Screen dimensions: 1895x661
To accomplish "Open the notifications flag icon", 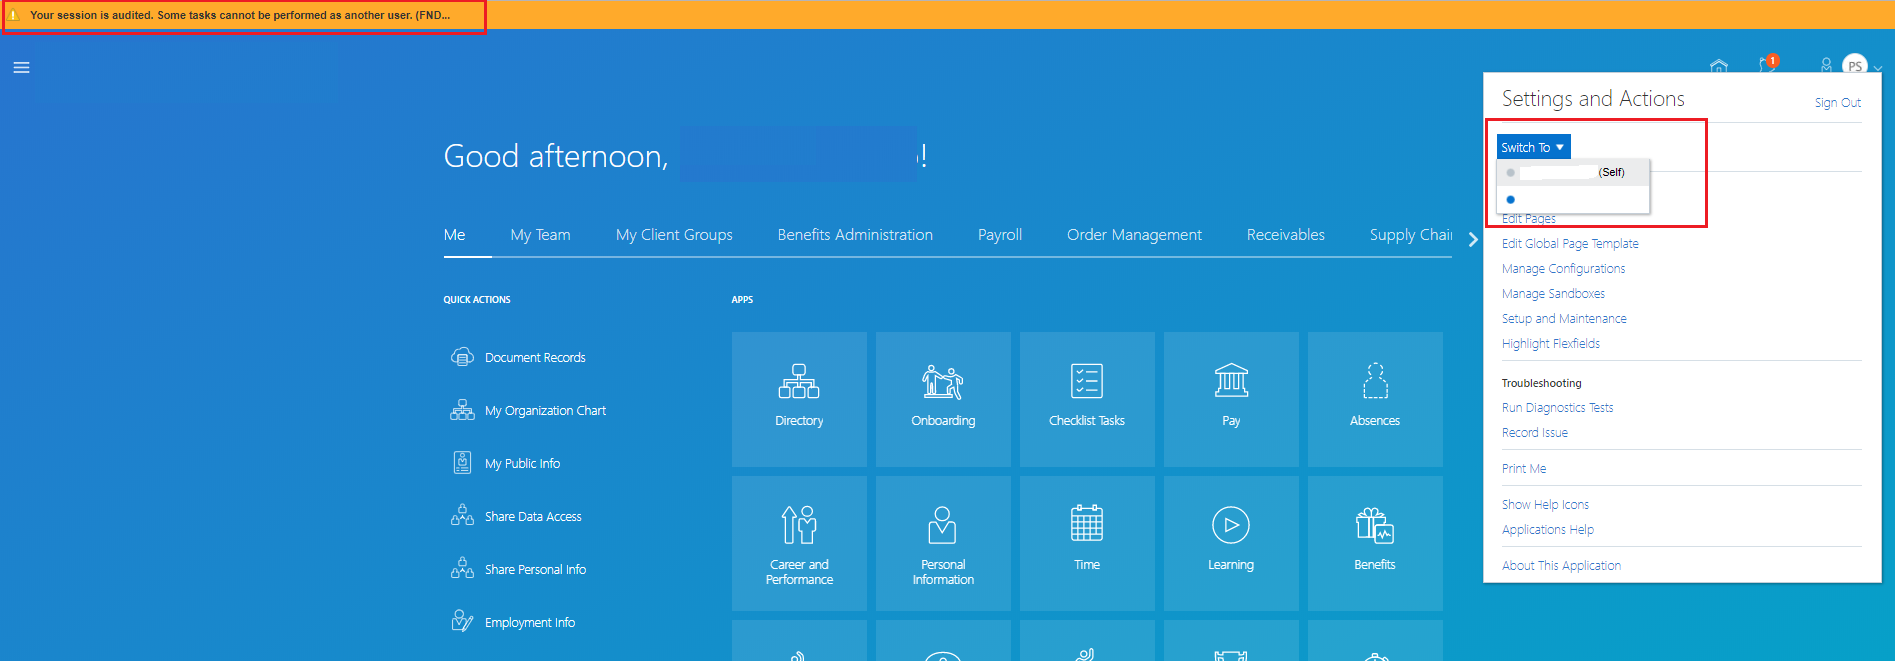I will (1767, 65).
